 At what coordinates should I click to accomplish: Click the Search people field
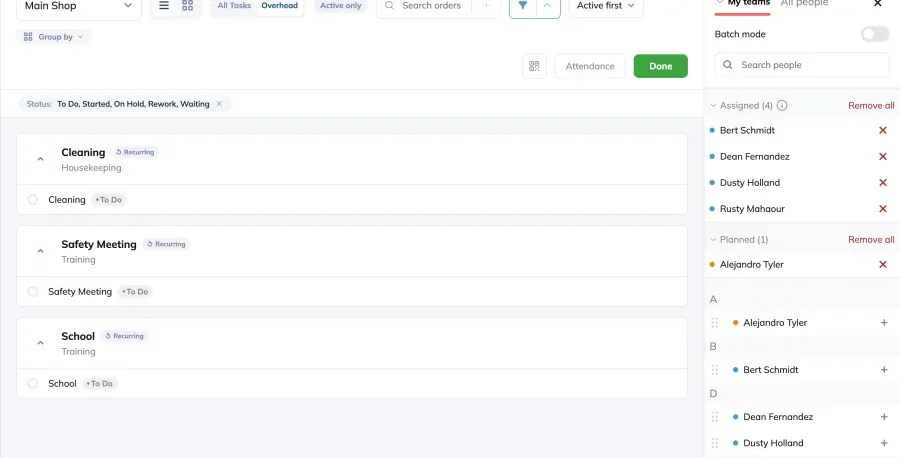point(802,65)
